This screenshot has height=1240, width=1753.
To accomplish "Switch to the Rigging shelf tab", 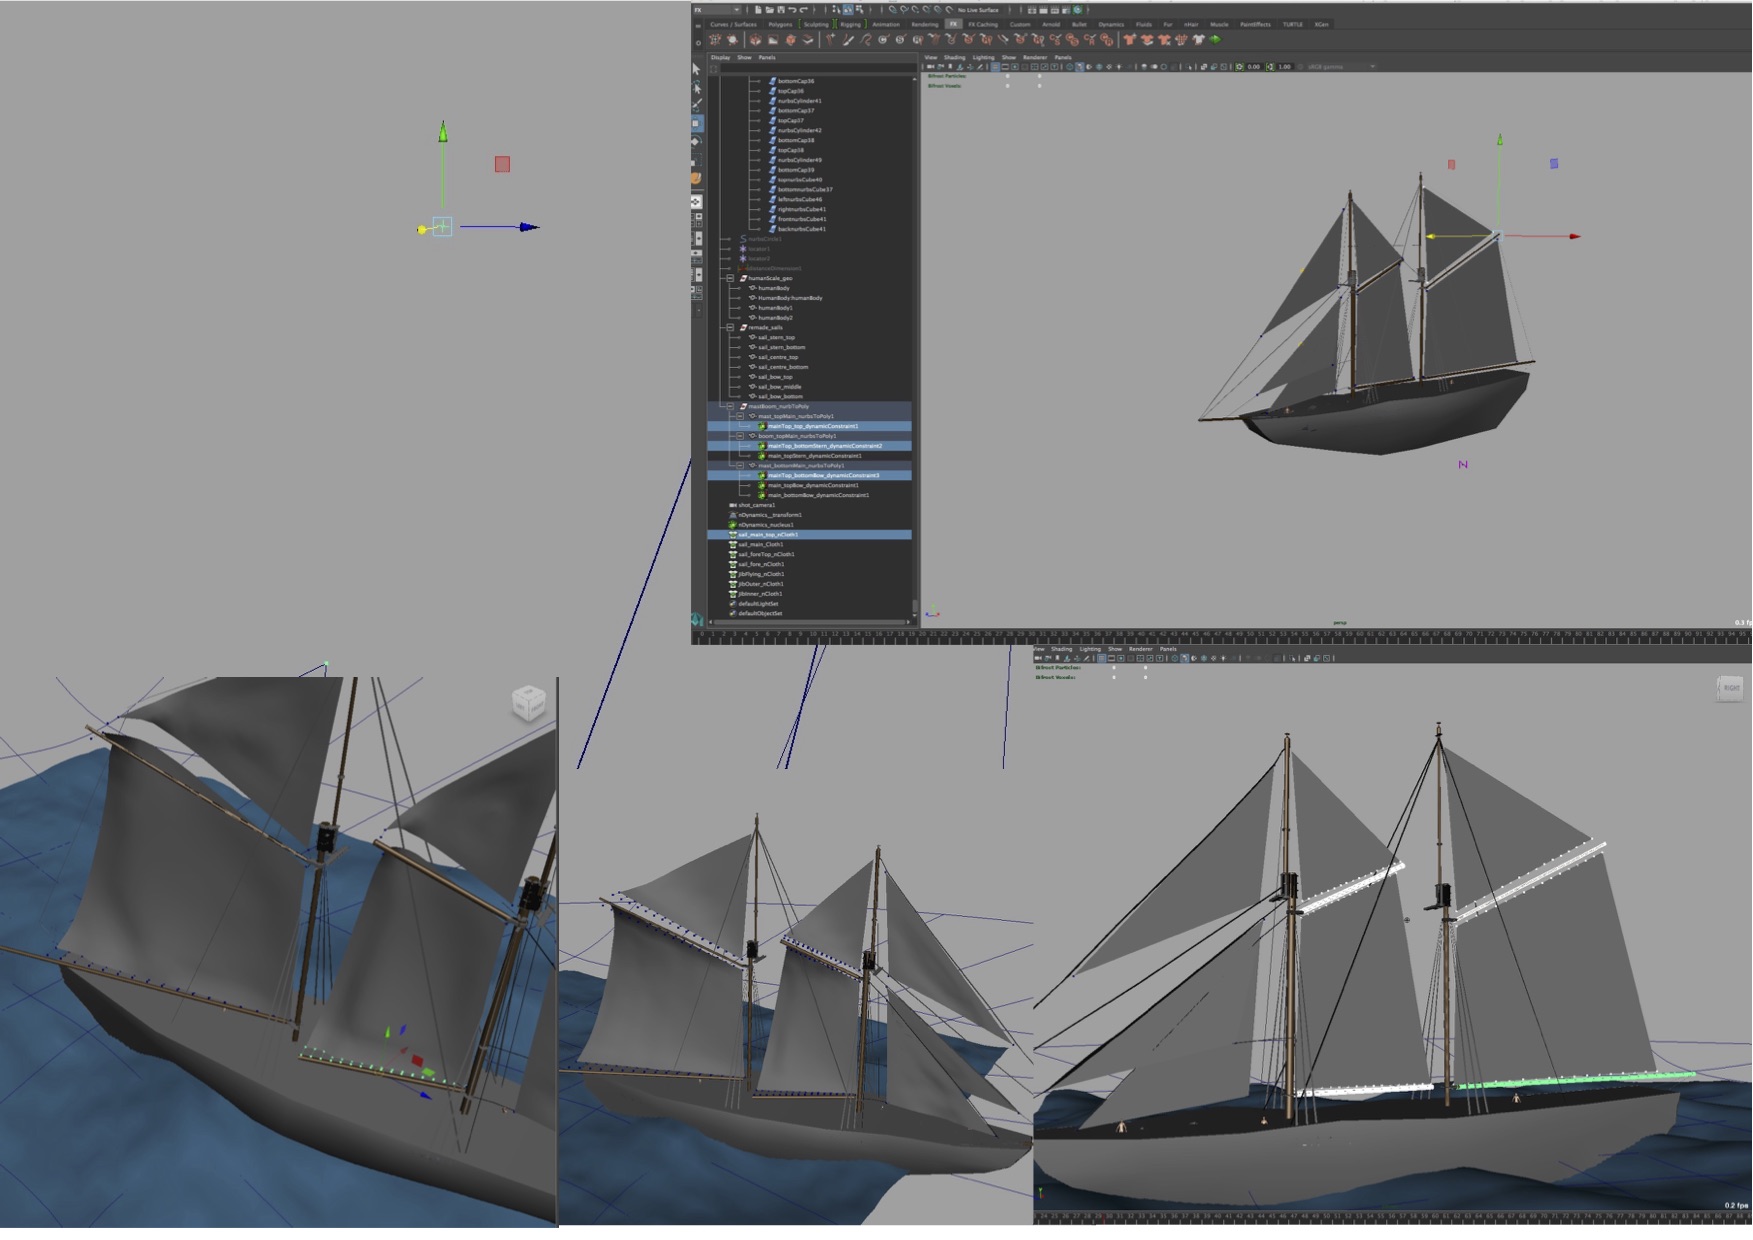I will click(850, 24).
